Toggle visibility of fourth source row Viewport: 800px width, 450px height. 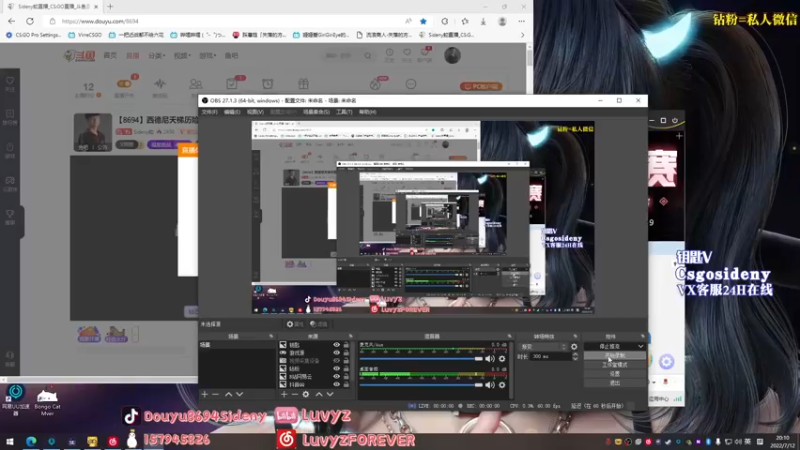[336, 368]
